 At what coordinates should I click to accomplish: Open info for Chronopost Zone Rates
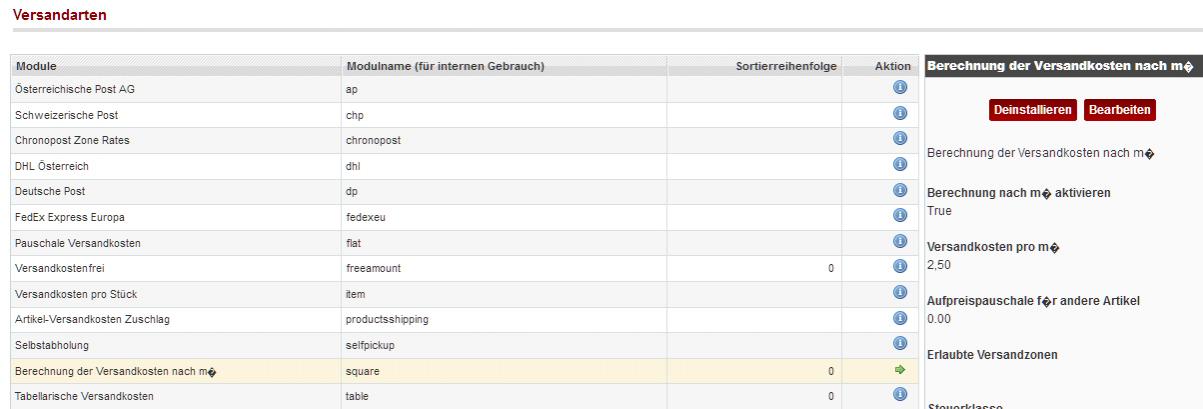(x=899, y=138)
